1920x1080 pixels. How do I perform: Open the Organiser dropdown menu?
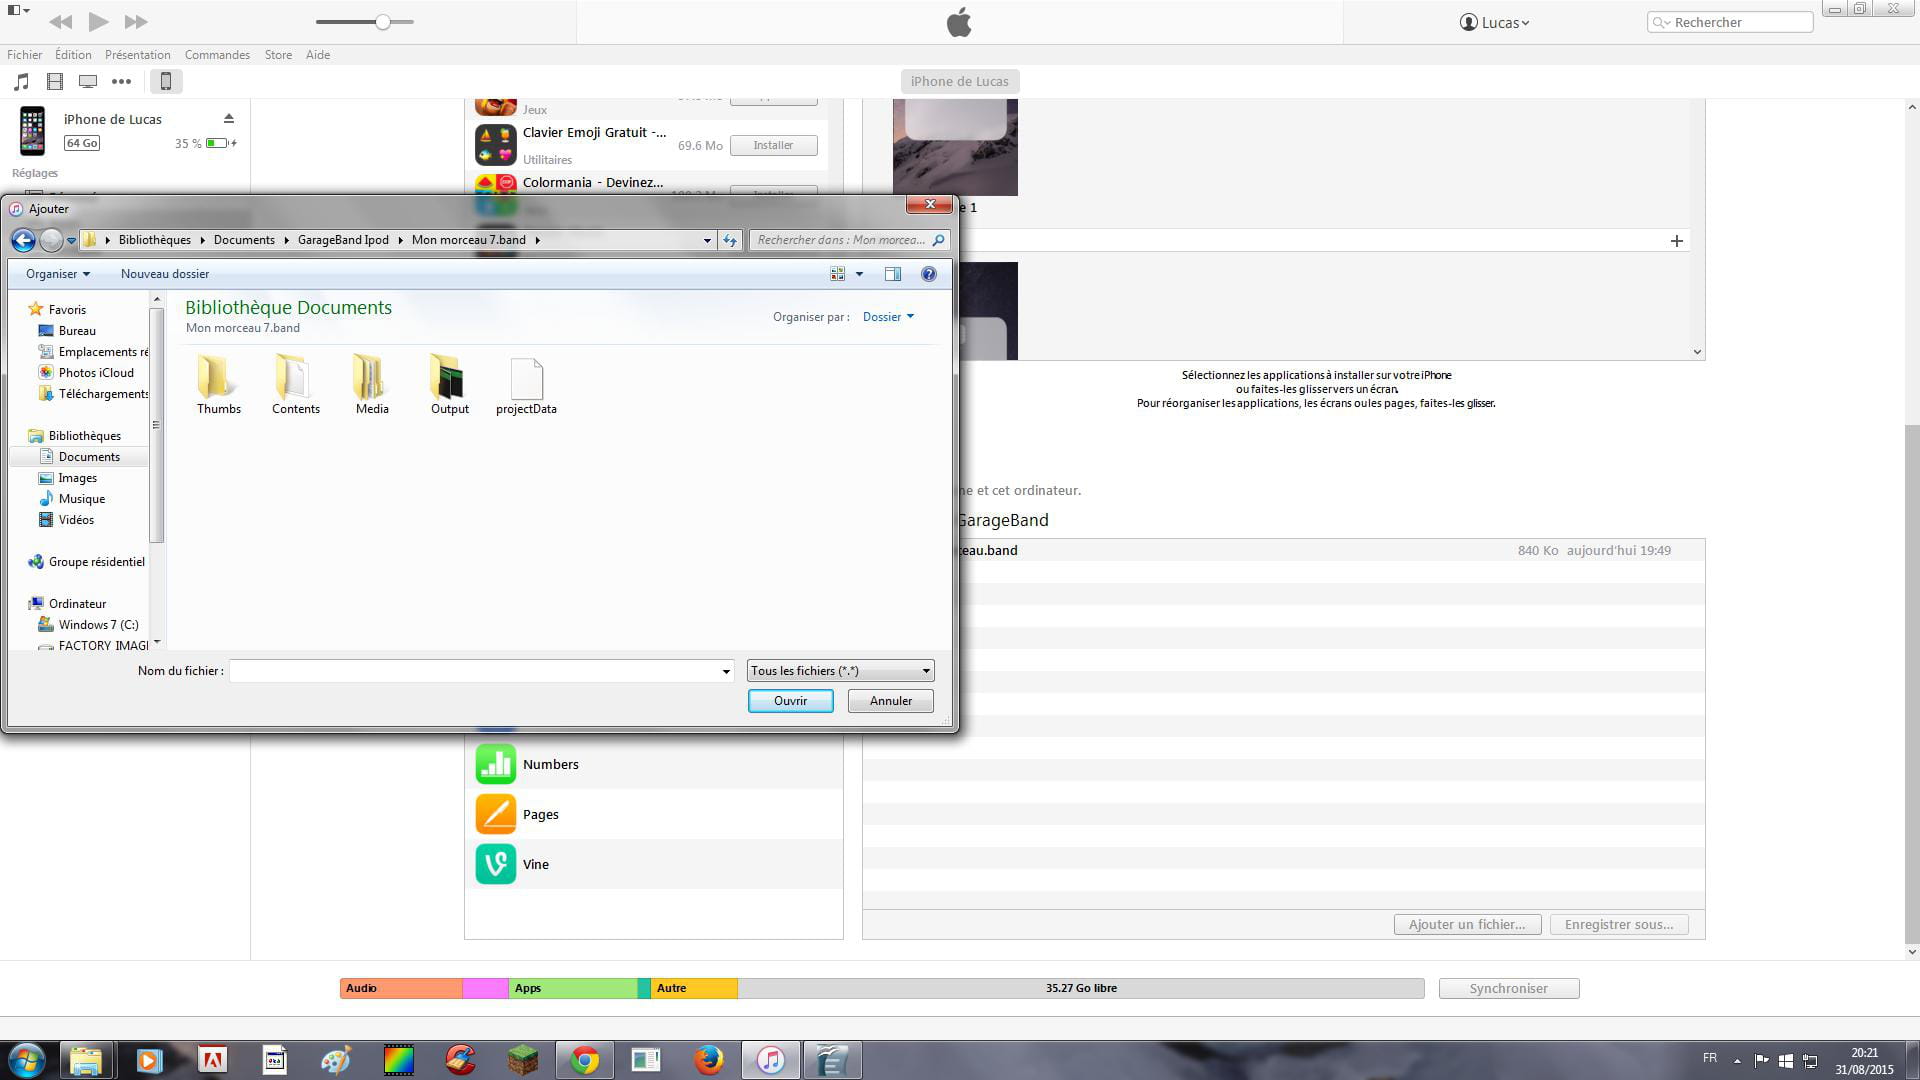click(57, 274)
